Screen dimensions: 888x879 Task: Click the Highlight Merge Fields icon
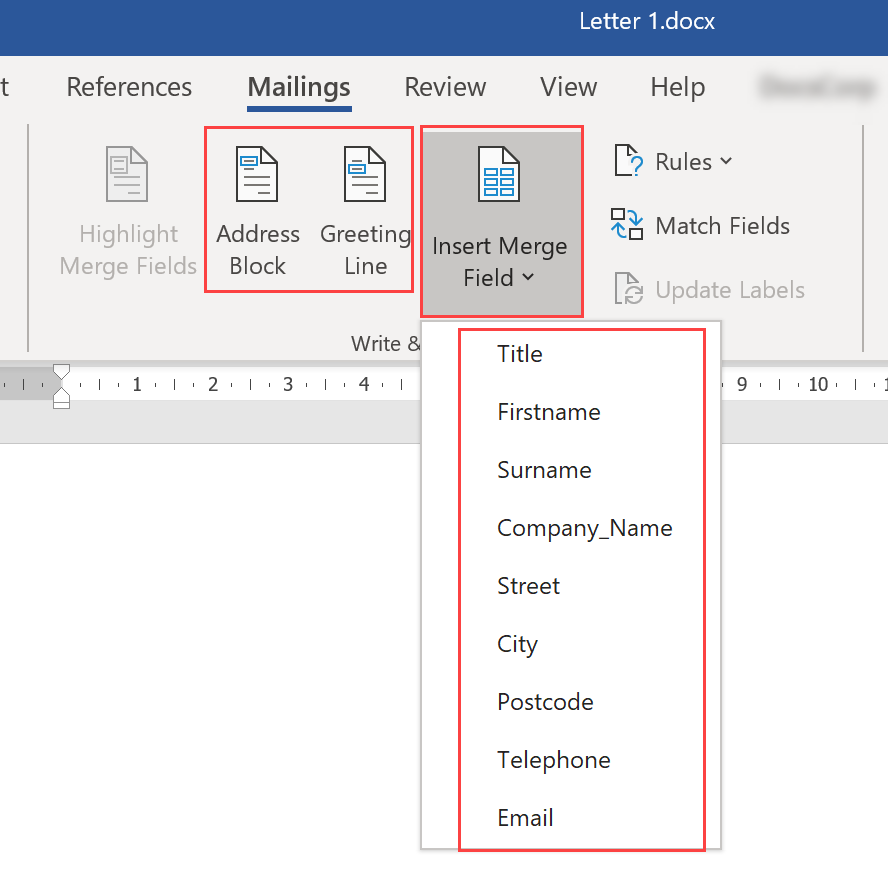point(127,175)
